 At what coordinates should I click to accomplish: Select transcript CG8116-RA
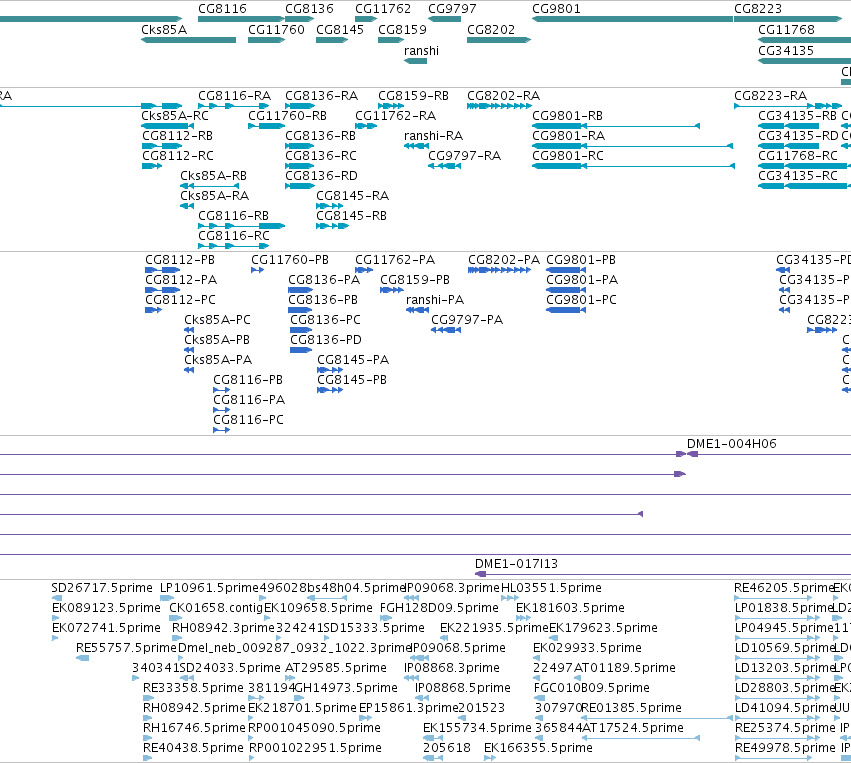click(x=234, y=96)
